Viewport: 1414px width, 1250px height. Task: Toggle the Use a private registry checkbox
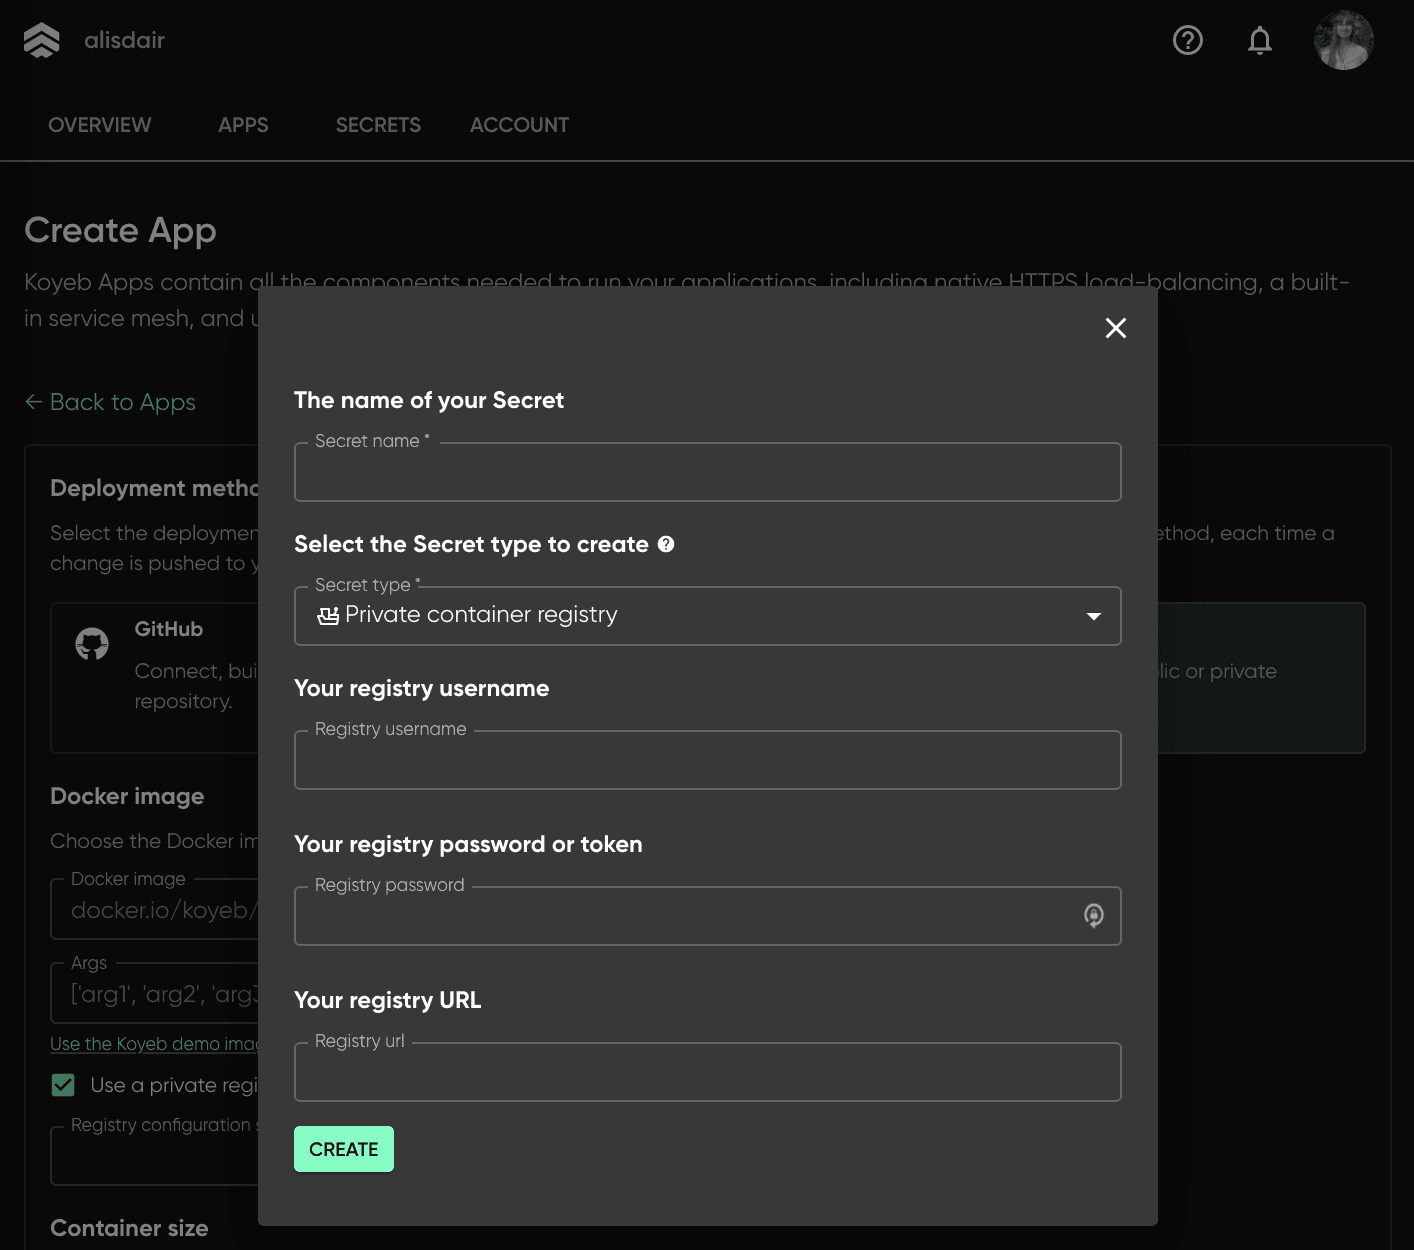click(63, 1085)
